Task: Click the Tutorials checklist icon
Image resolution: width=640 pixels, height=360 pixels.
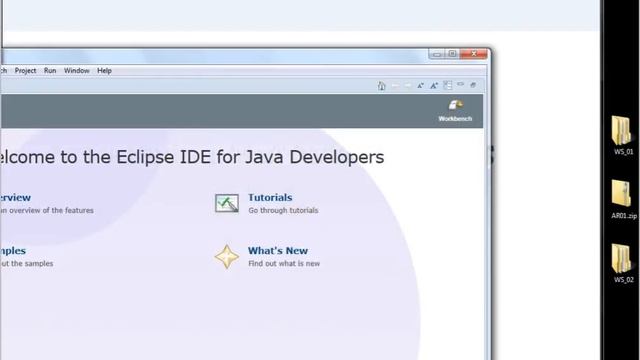Action: click(x=227, y=203)
